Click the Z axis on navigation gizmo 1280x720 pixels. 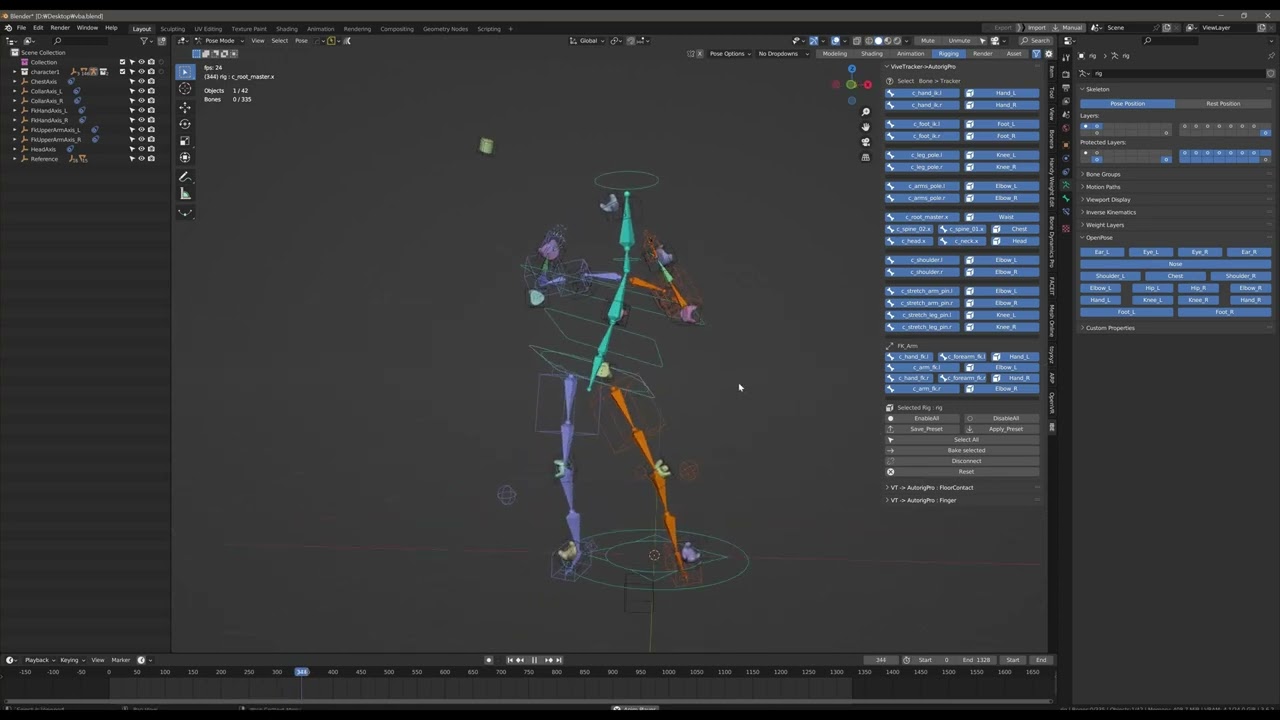[x=851, y=69]
